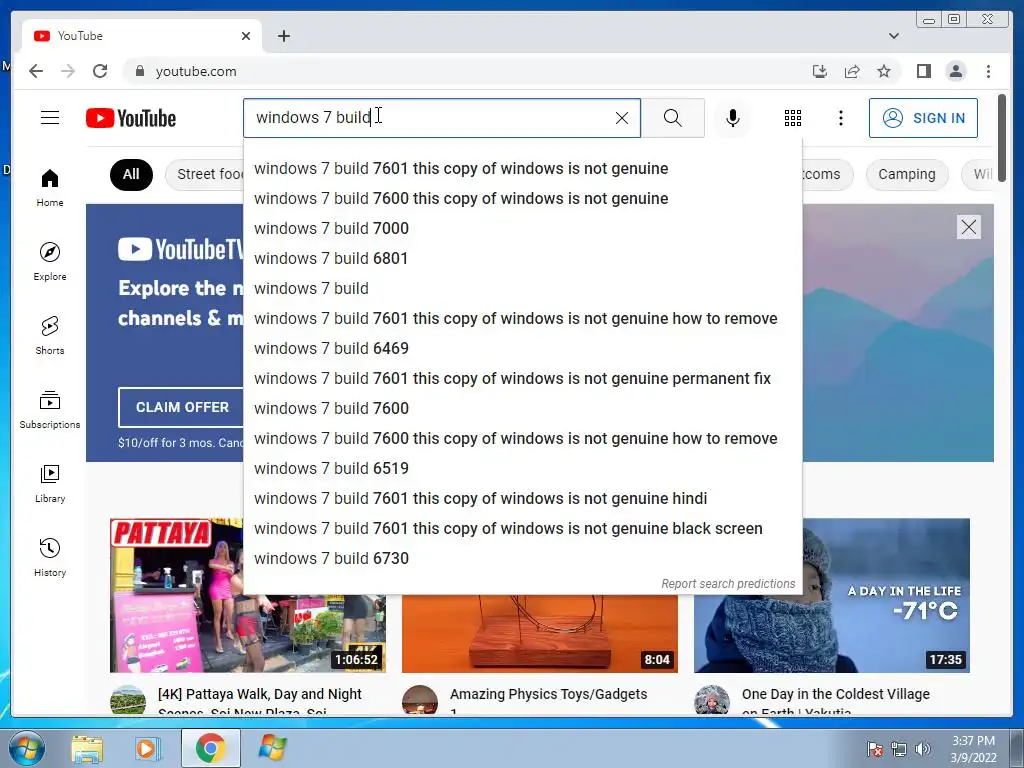Image resolution: width=1024 pixels, height=768 pixels.
Task: Select the All filter chip
Action: click(x=131, y=174)
